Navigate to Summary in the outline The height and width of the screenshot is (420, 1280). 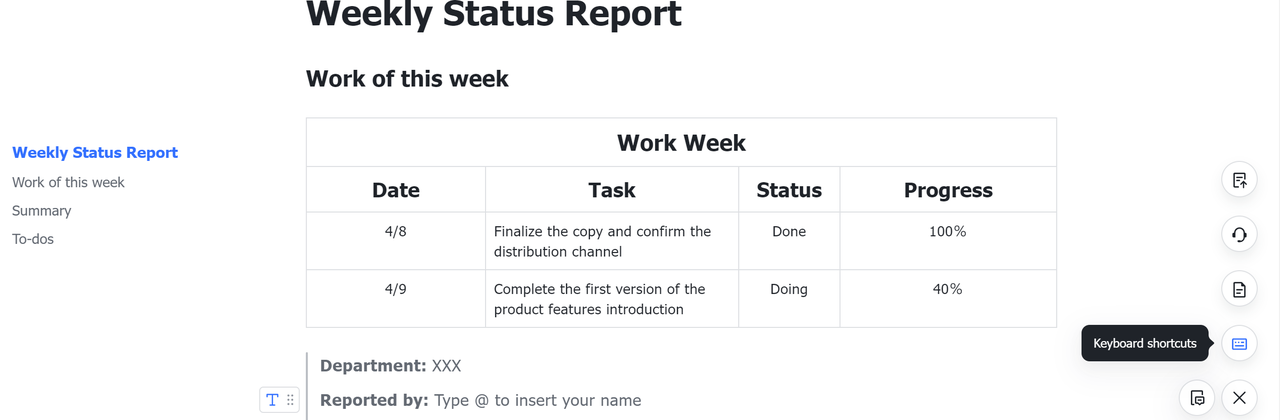tap(41, 211)
